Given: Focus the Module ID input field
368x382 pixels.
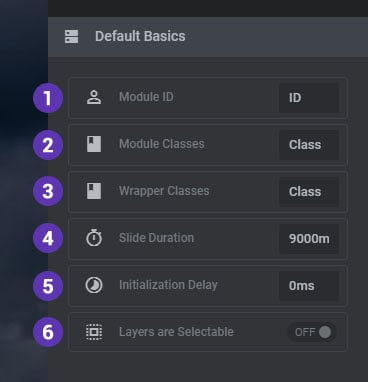Looking at the screenshot, I should pyautogui.click(x=309, y=98).
